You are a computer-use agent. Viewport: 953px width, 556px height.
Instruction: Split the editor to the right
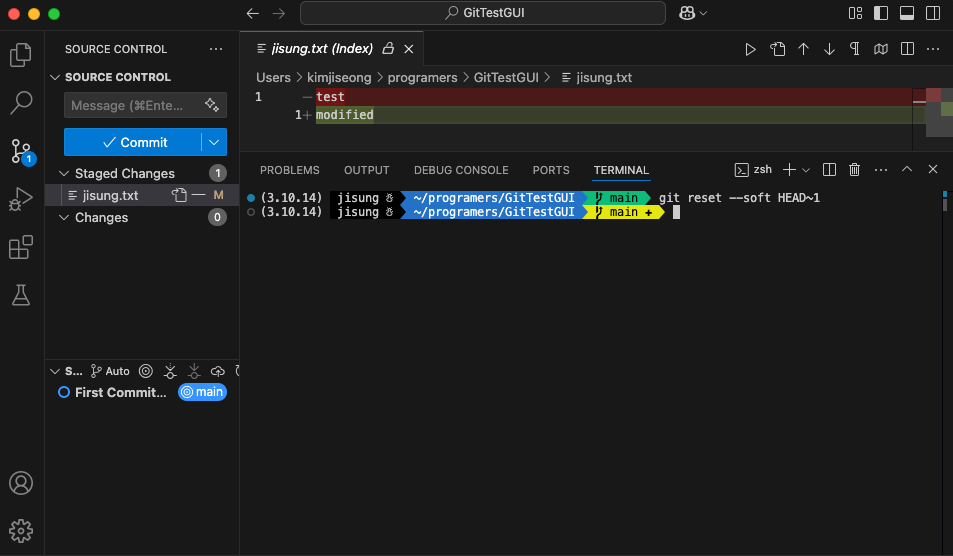click(907, 49)
